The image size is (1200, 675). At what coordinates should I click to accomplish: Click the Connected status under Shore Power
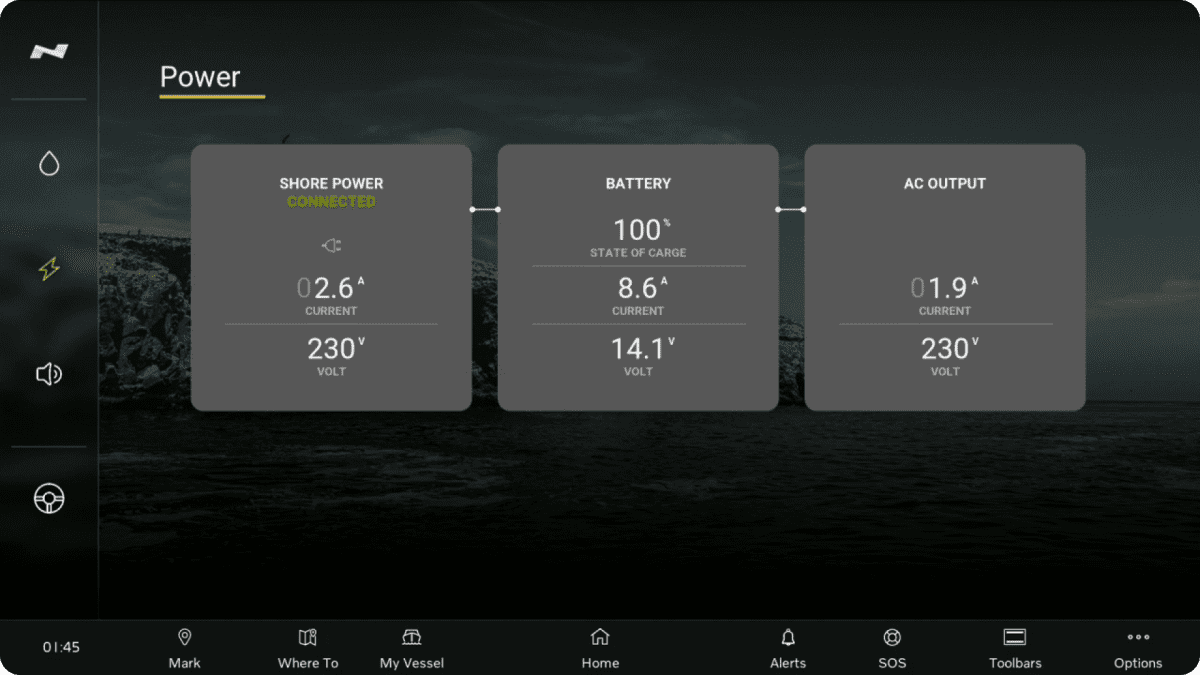pos(331,201)
